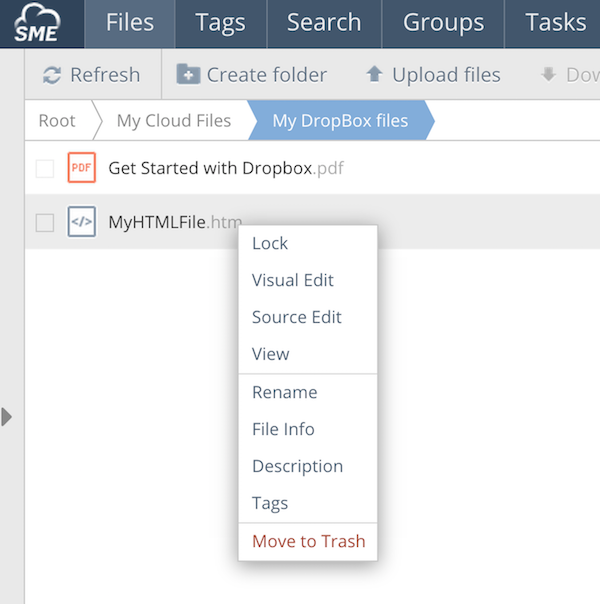Open My Cloud Files breadcrumb
Screen dimensions: 600x604
point(173,121)
